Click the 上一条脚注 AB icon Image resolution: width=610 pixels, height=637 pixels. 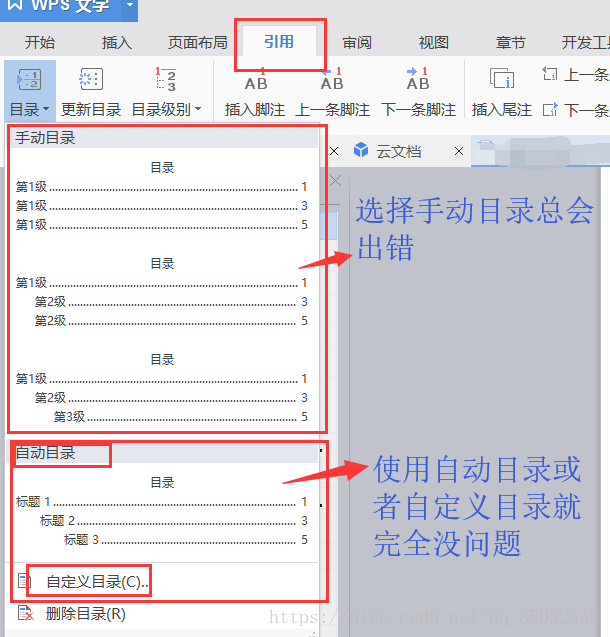(x=332, y=79)
